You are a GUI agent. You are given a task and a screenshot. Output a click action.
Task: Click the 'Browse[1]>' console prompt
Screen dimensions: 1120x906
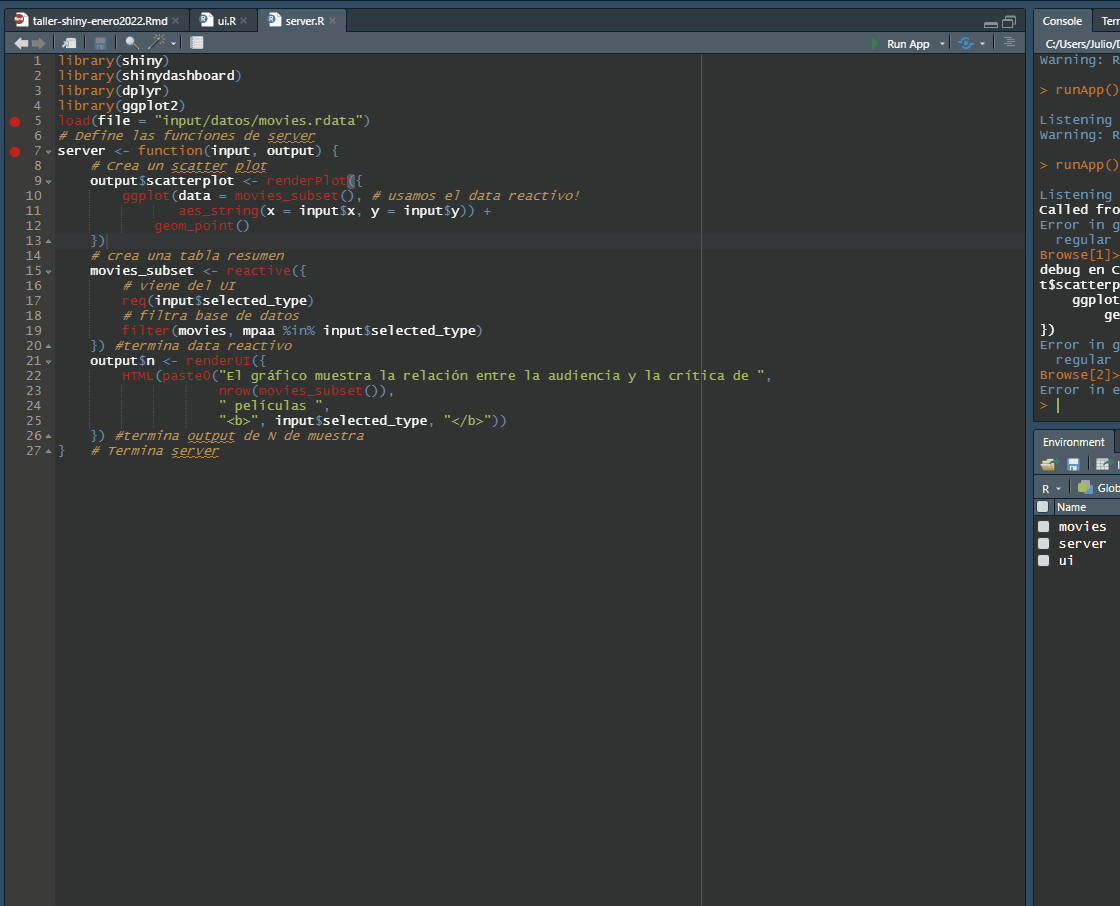coord(1079,255)
